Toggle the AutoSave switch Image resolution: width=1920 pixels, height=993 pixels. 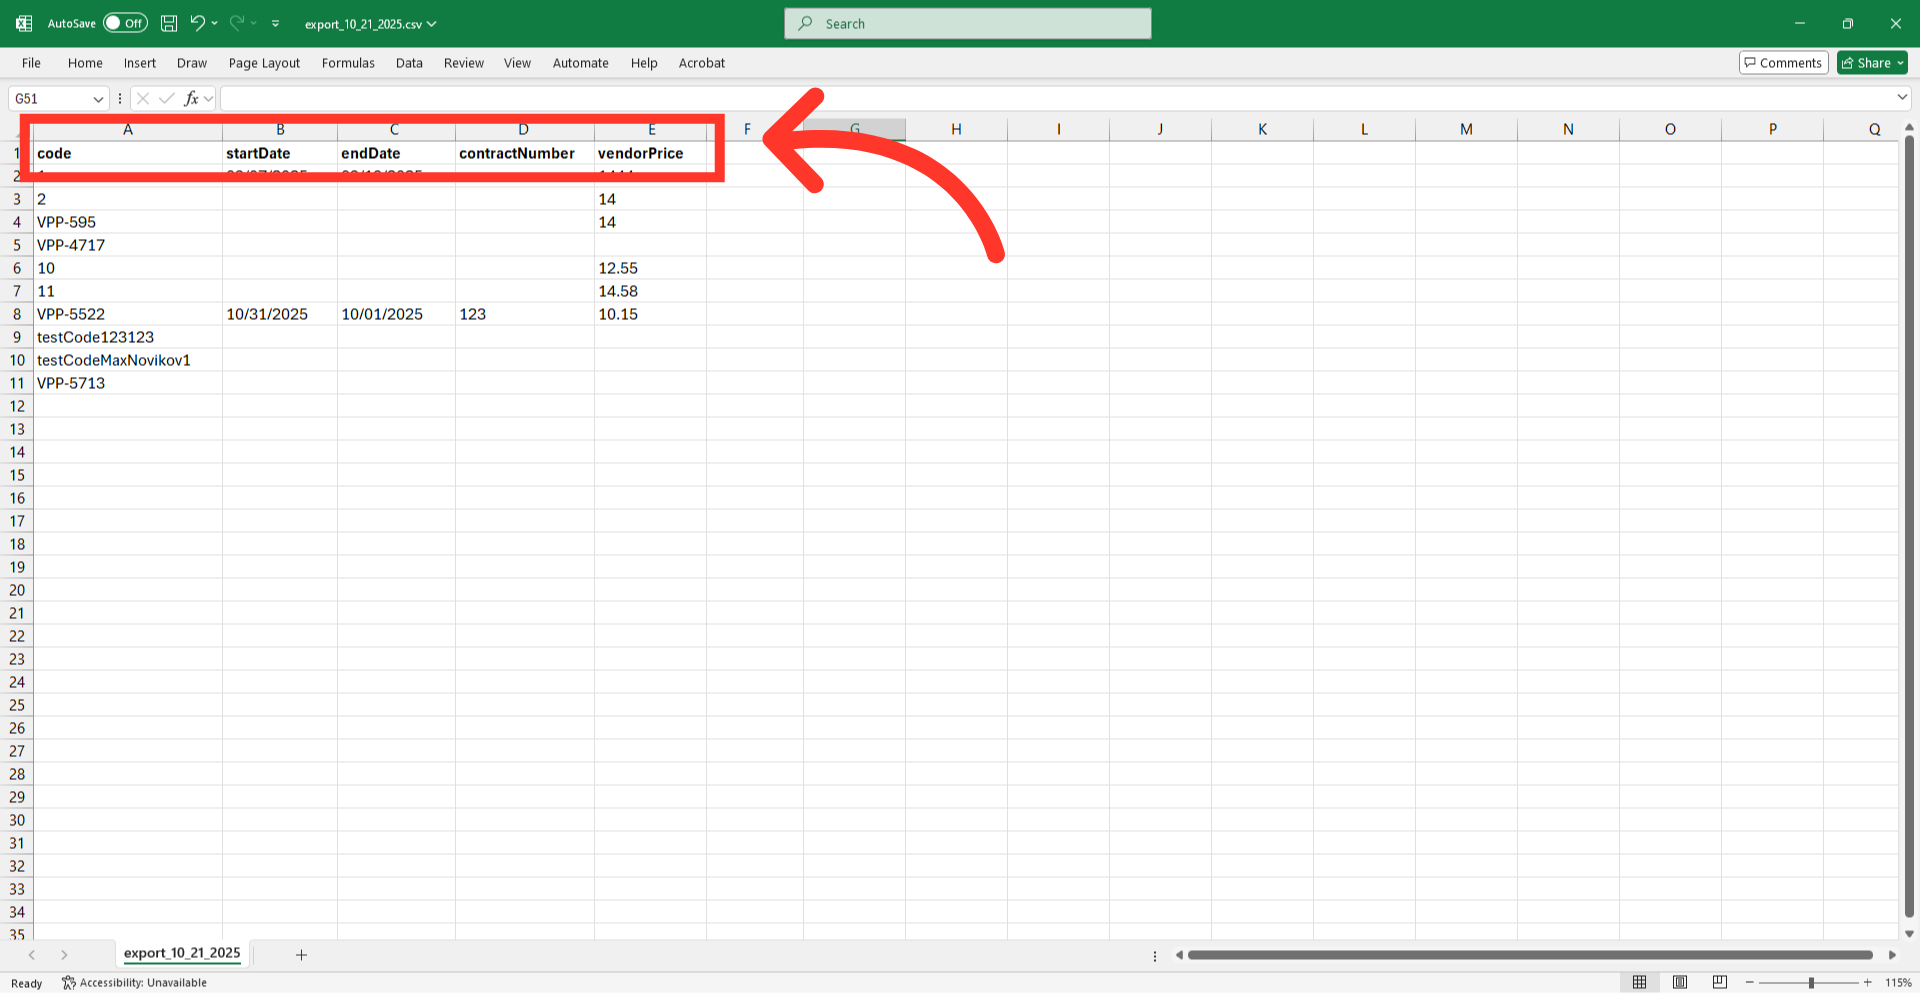click(x=125, y=23)
